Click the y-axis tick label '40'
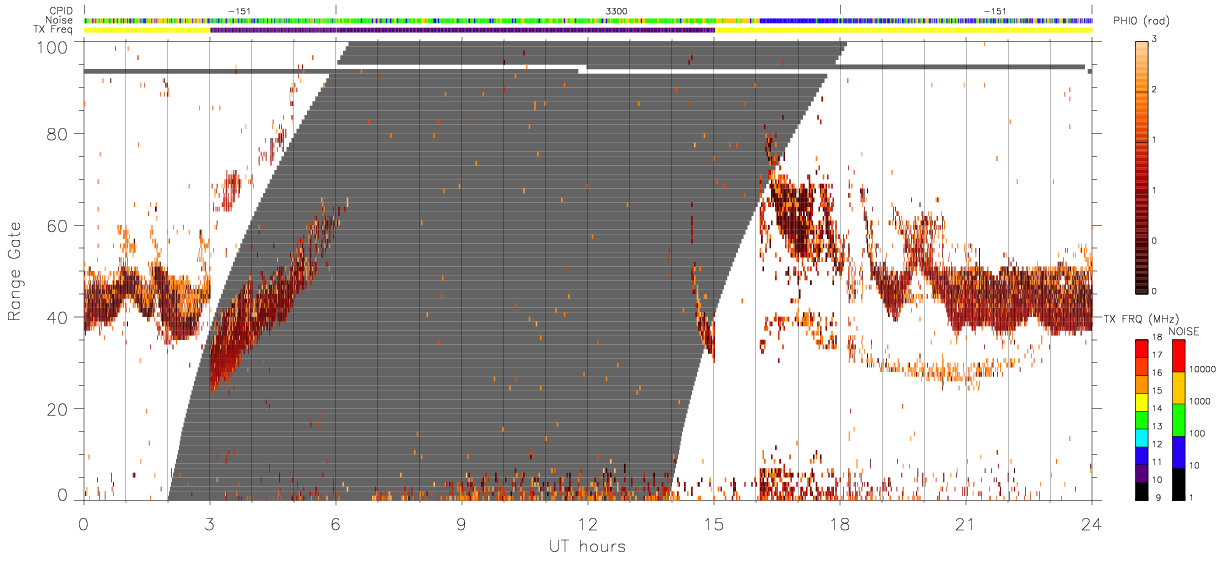This screenshot has width=1228, height=567. (x=57, y=317)
